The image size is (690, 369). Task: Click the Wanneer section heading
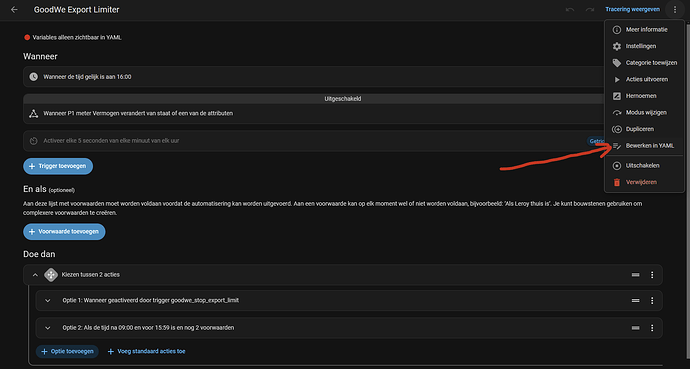(x=40, y=57)
